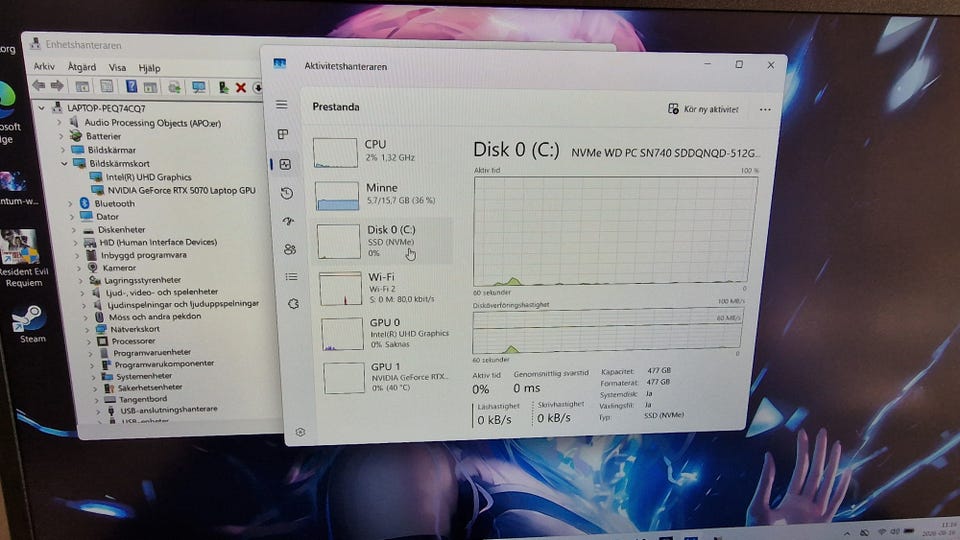Expand the Bluetooth node
Image resolution: width=960 pixels, height=540 pixels.
69,203
